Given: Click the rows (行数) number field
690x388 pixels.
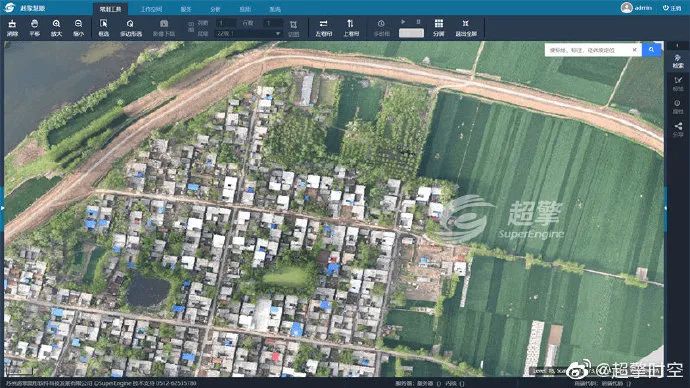Looking at the screenshot, I should click(x=273, y=23).
